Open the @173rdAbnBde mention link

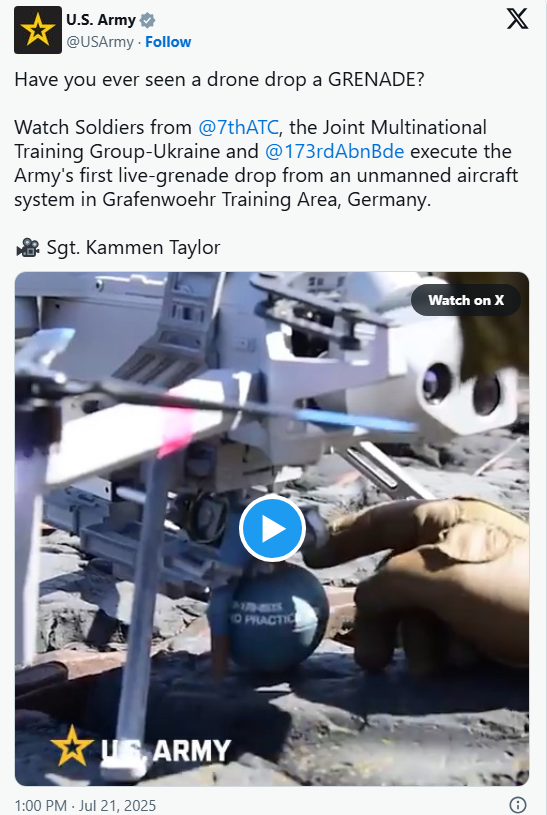334,151
